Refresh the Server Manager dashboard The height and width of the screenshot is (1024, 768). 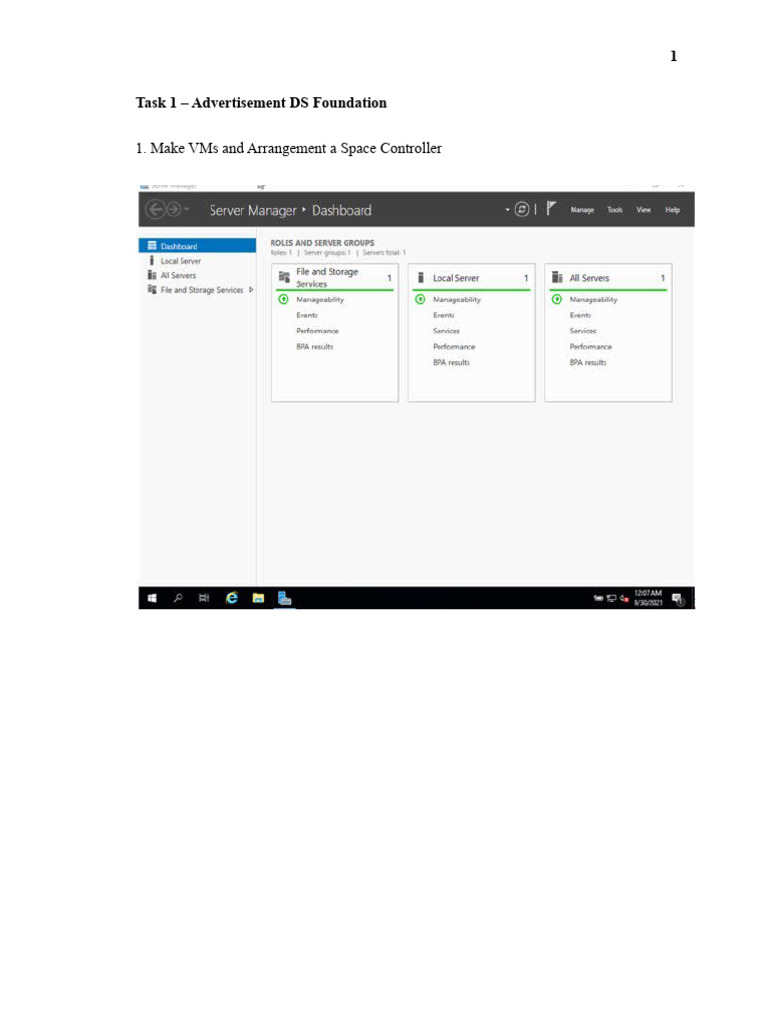(x=521, y=209)
